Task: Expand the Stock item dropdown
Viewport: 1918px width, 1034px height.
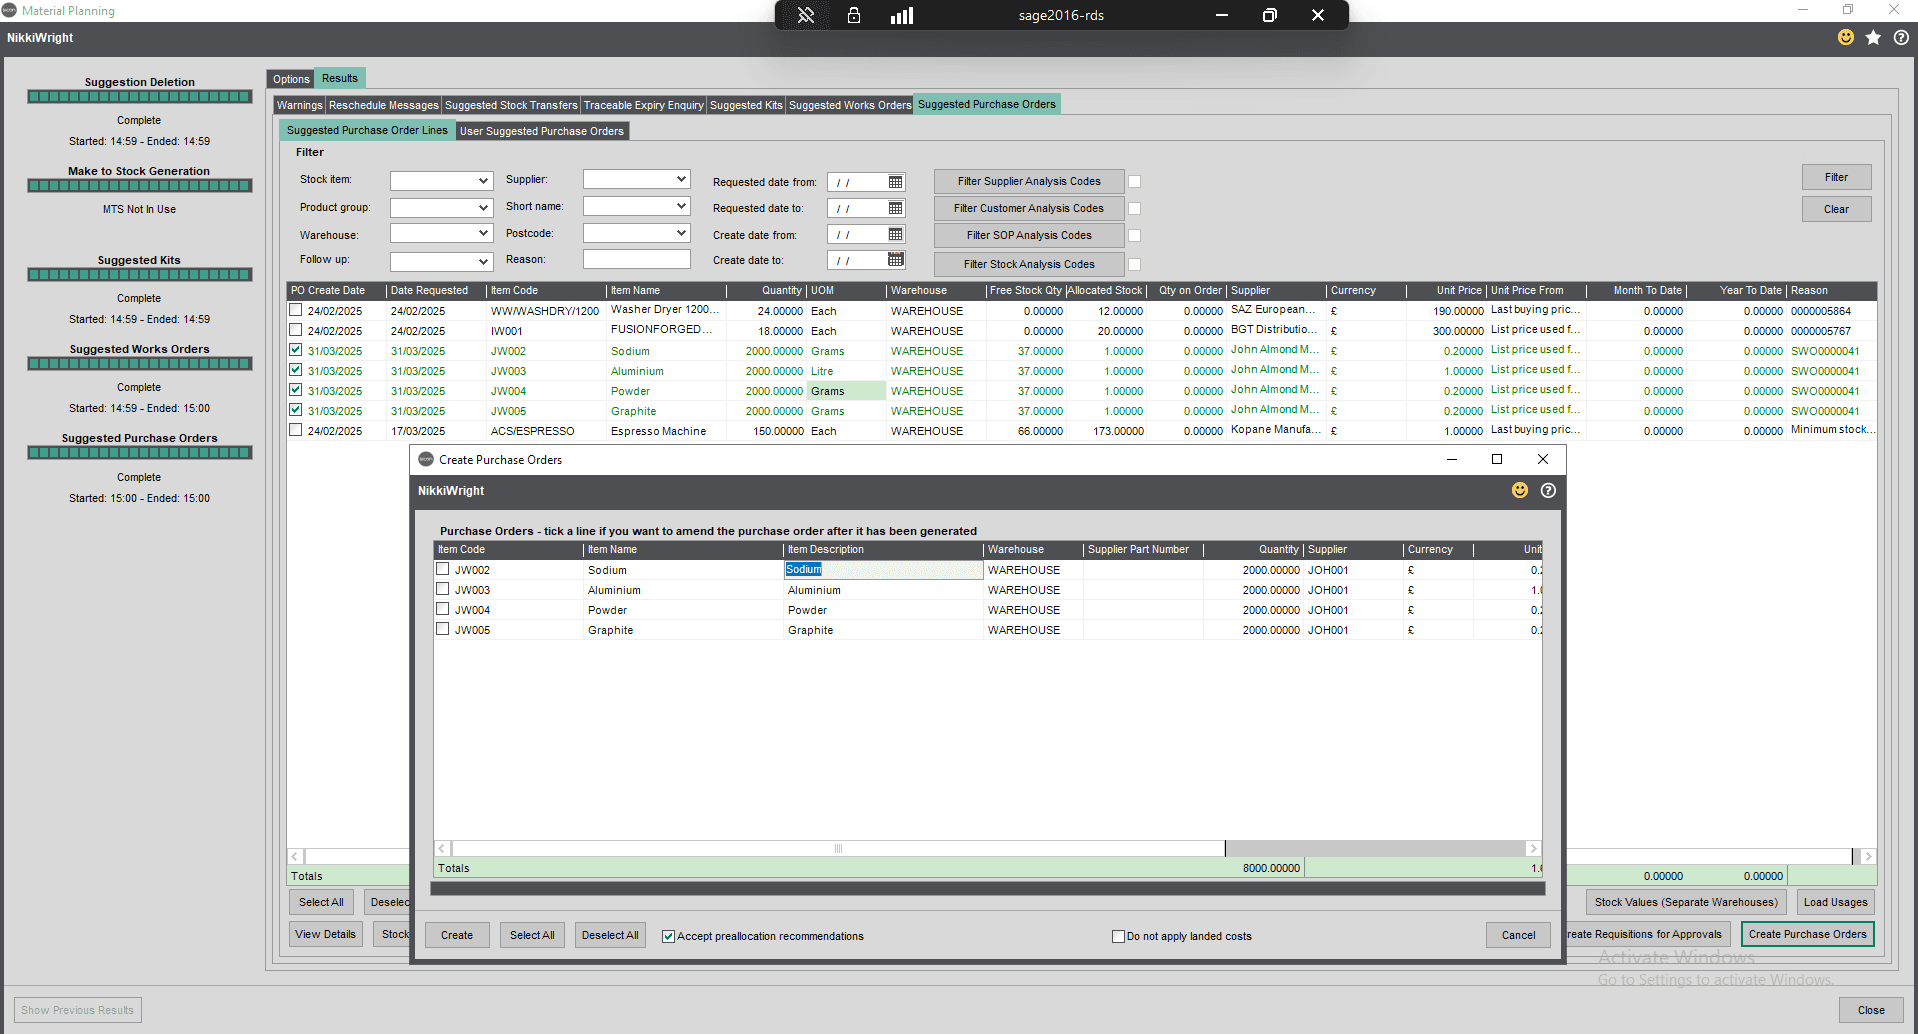Action: pyautogui.click(x=483, y=181)
